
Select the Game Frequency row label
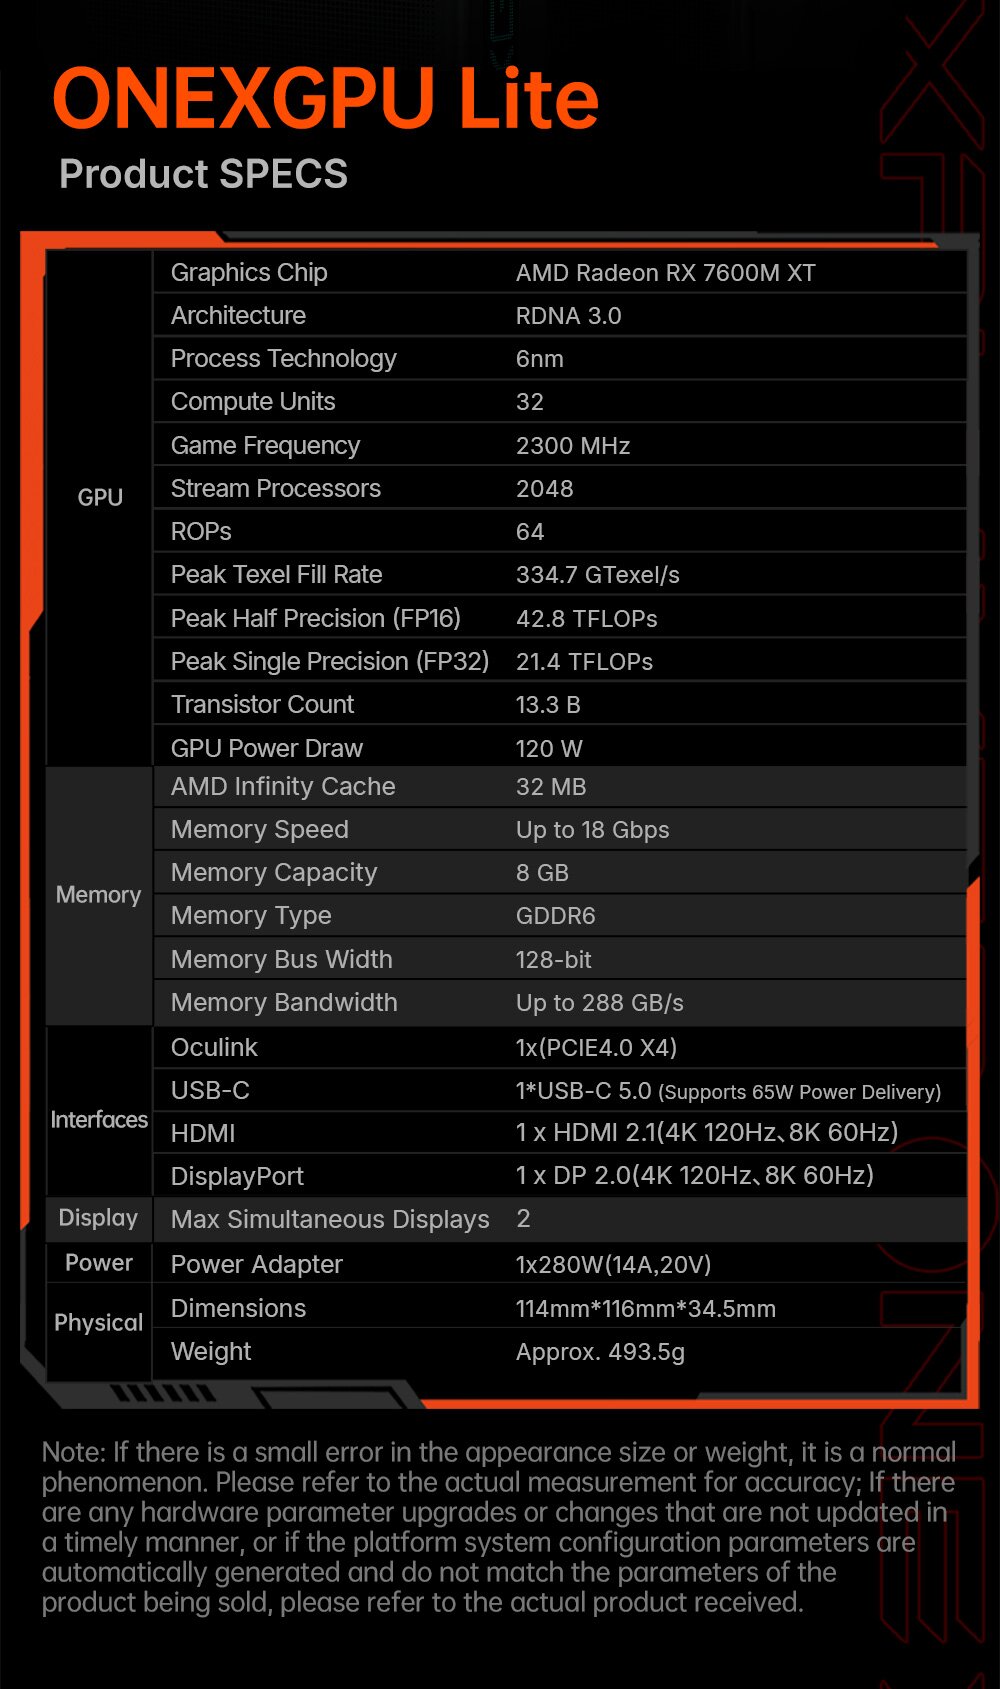(x=265, y=445)
